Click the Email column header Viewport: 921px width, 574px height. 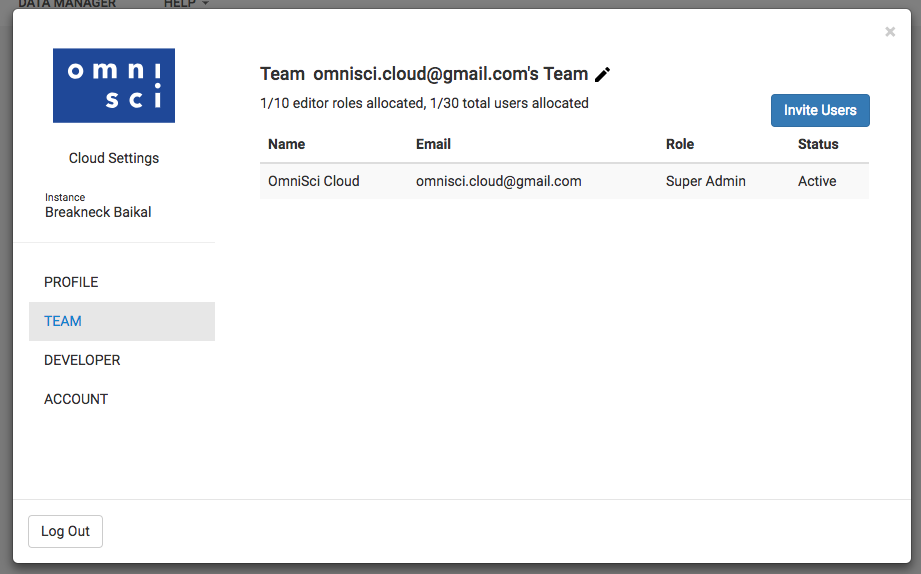[x=433, y=144]
